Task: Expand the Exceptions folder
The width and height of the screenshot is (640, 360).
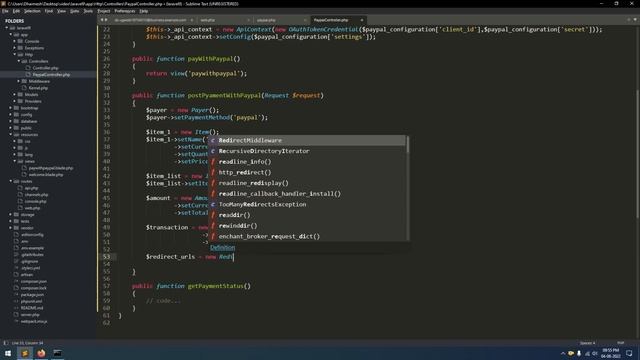Action: 15,48
